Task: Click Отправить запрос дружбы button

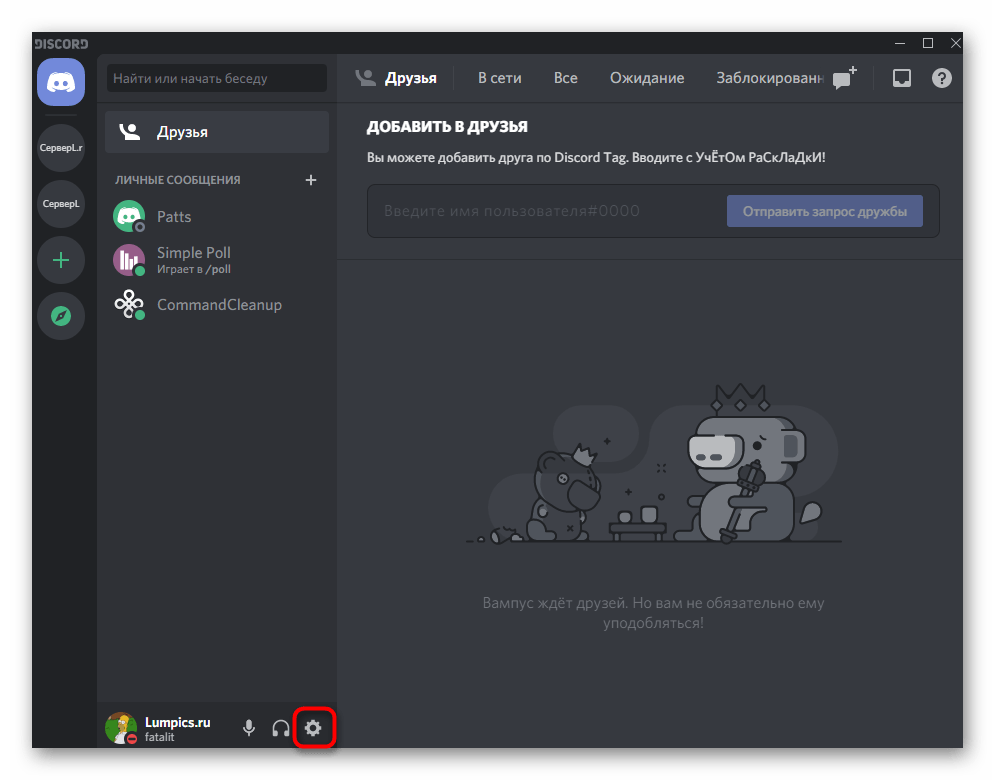Action: (x=824, y=211)
